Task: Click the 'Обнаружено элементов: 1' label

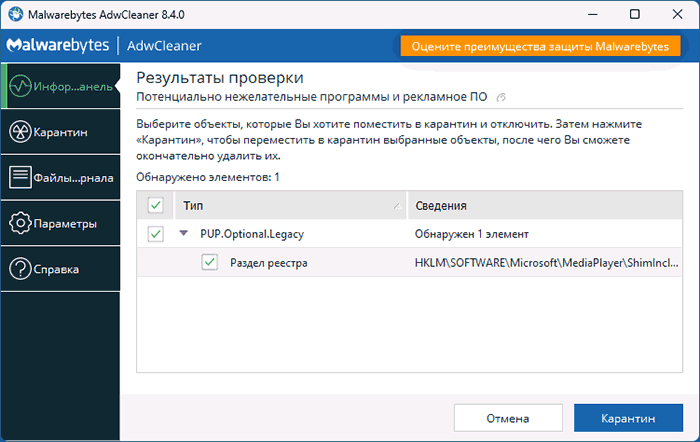Action: (x=208, y=177)
